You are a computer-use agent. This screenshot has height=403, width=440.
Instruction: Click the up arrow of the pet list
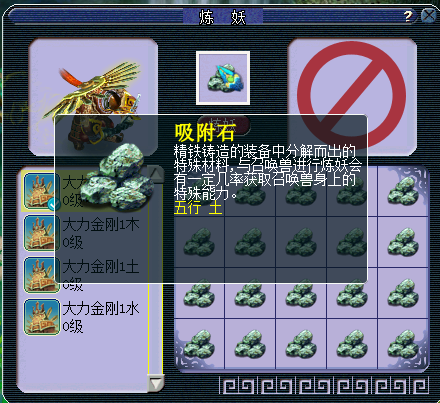pyautogui.click(x=156, y=173)
